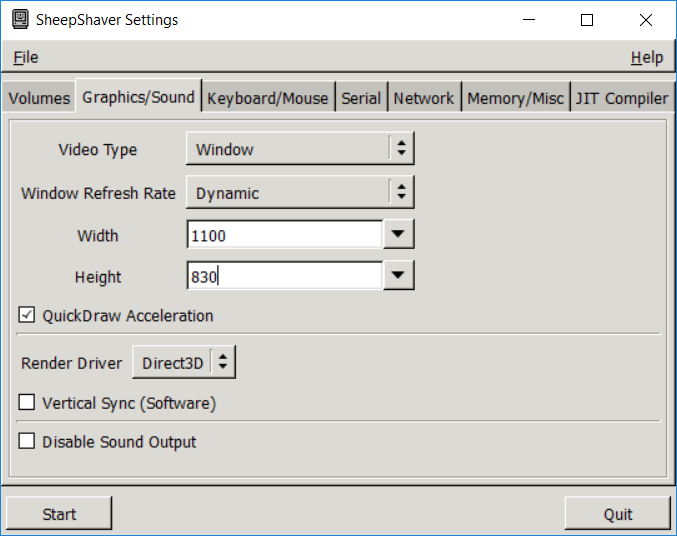Go to the Memory/Misc tab

515,98
